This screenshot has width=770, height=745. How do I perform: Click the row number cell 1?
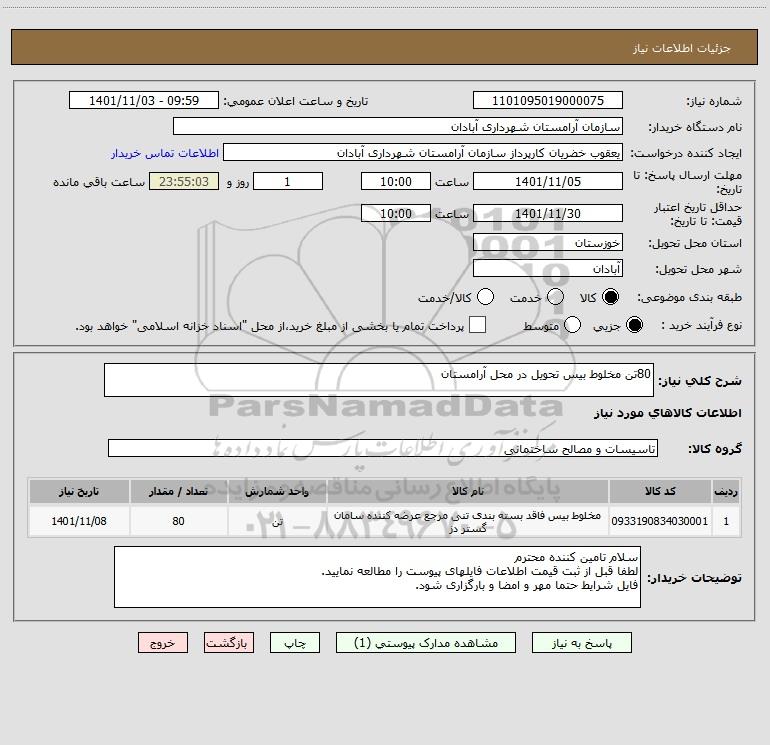(x=726, y=521)
